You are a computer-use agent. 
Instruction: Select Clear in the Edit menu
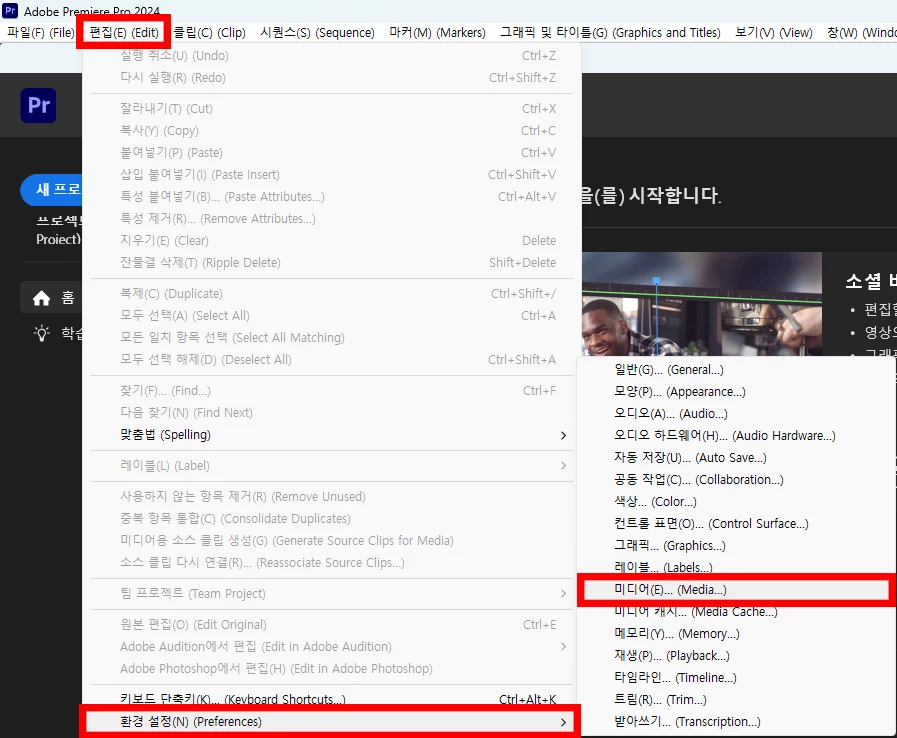pyautogui.click(x=332, y=241)
